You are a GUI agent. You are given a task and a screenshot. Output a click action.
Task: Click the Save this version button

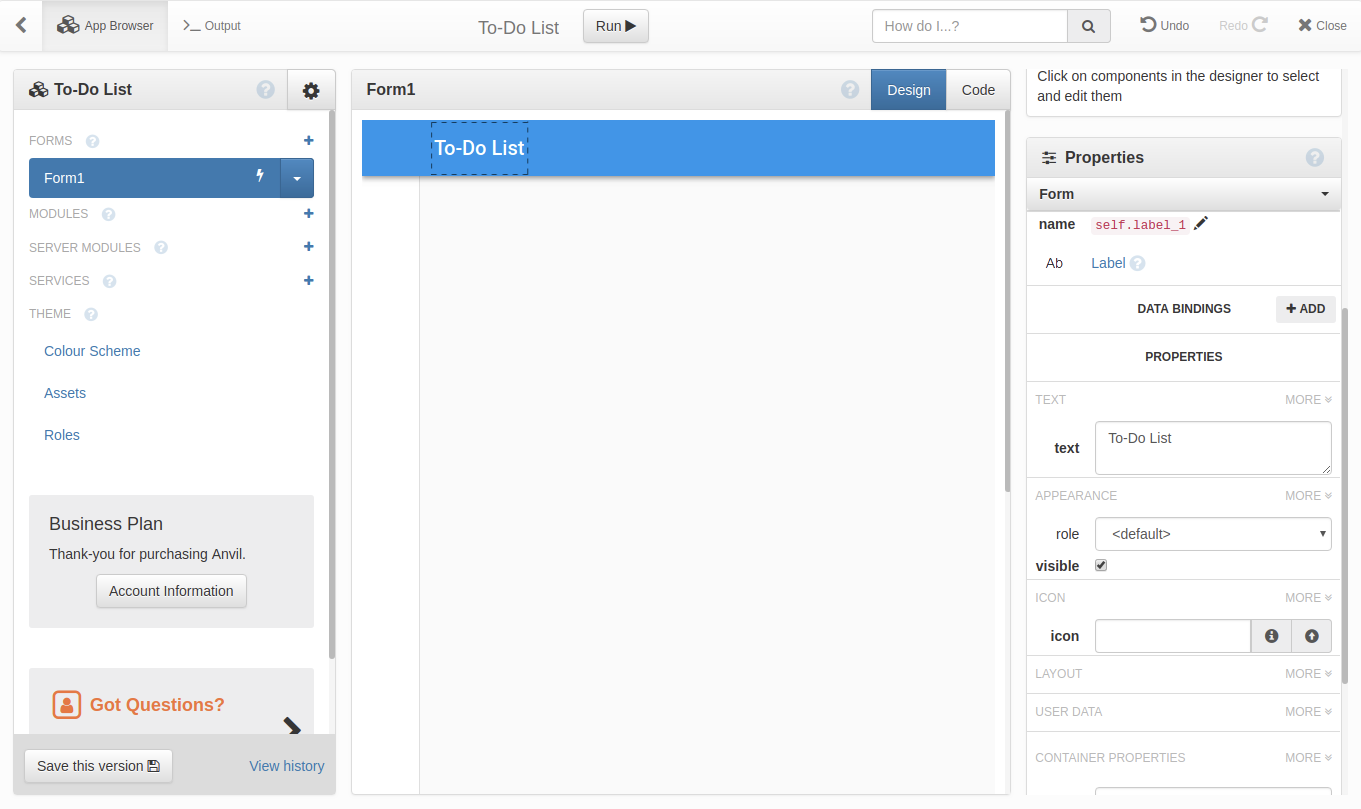98,766
